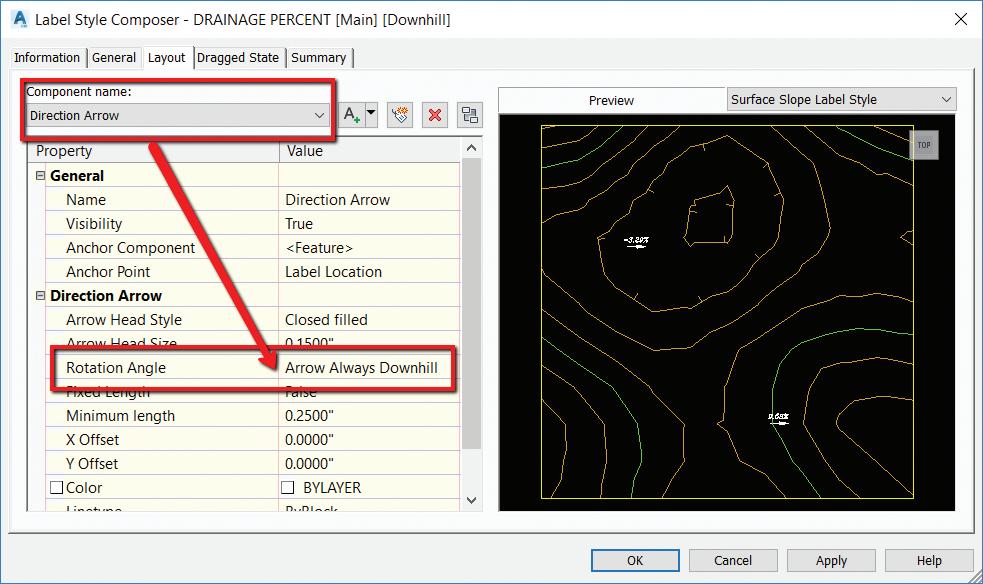This screenshot has height=584, width=983.
Task: Click the AutoCAD logo in title bar
Action: point(19,19)
